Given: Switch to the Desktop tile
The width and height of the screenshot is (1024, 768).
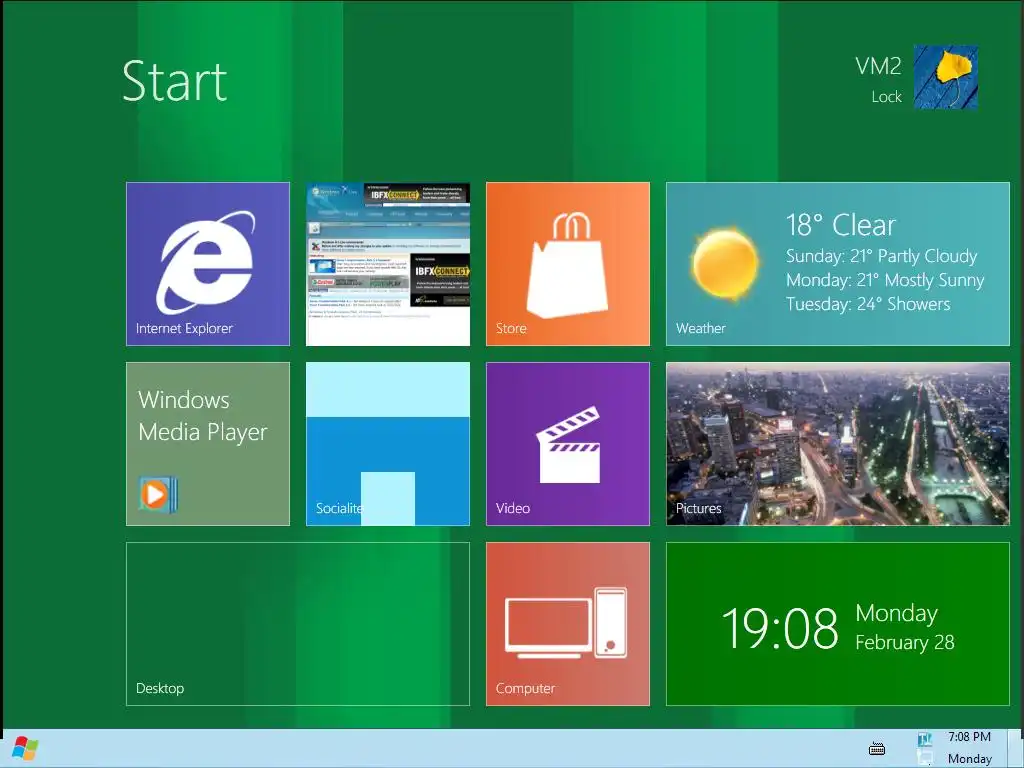Looking at the screenshot, I should 298,624.
